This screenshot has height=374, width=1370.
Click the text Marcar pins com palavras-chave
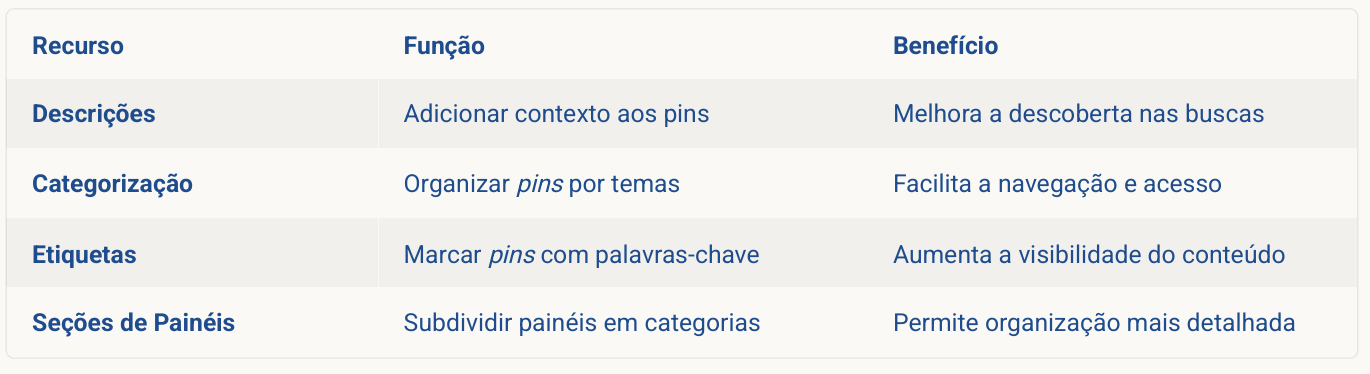(x=581, y=254)
